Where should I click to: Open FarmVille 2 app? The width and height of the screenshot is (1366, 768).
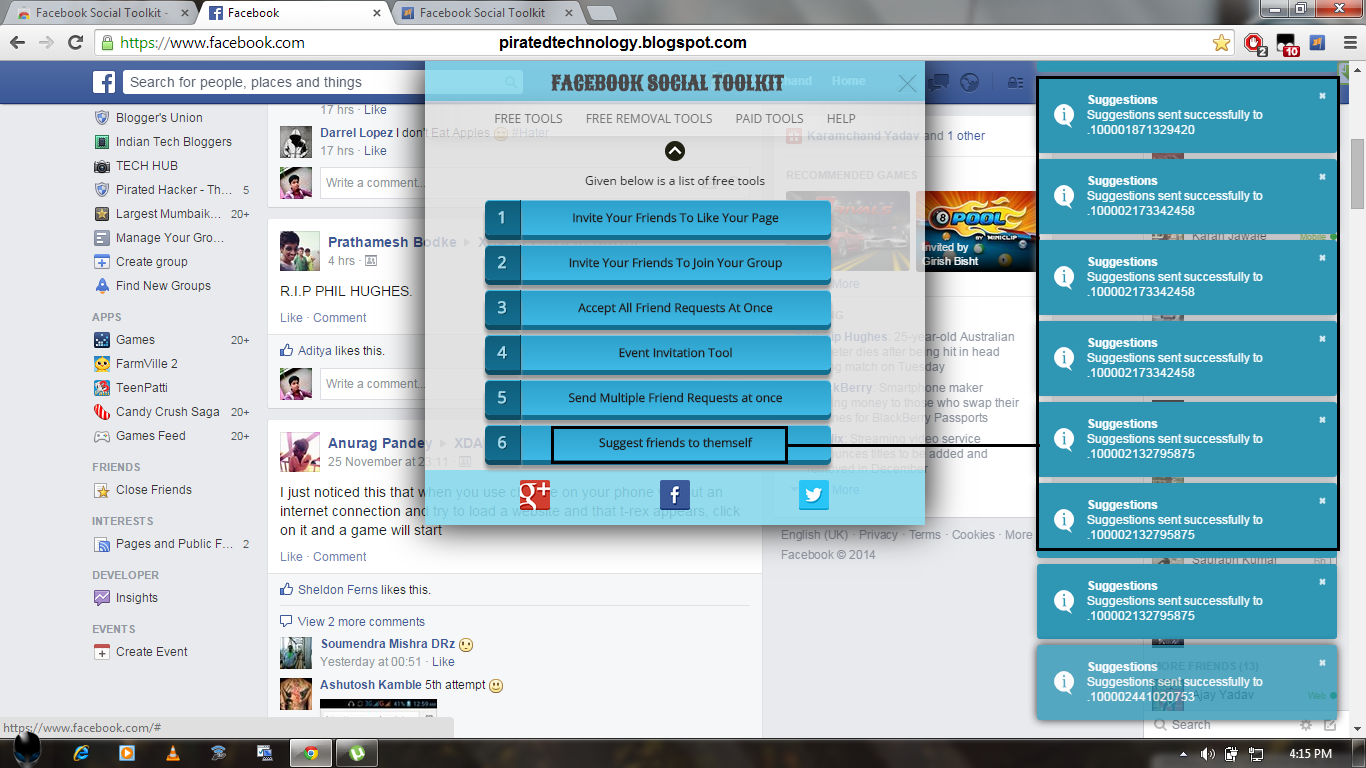[x=146, y=364]
